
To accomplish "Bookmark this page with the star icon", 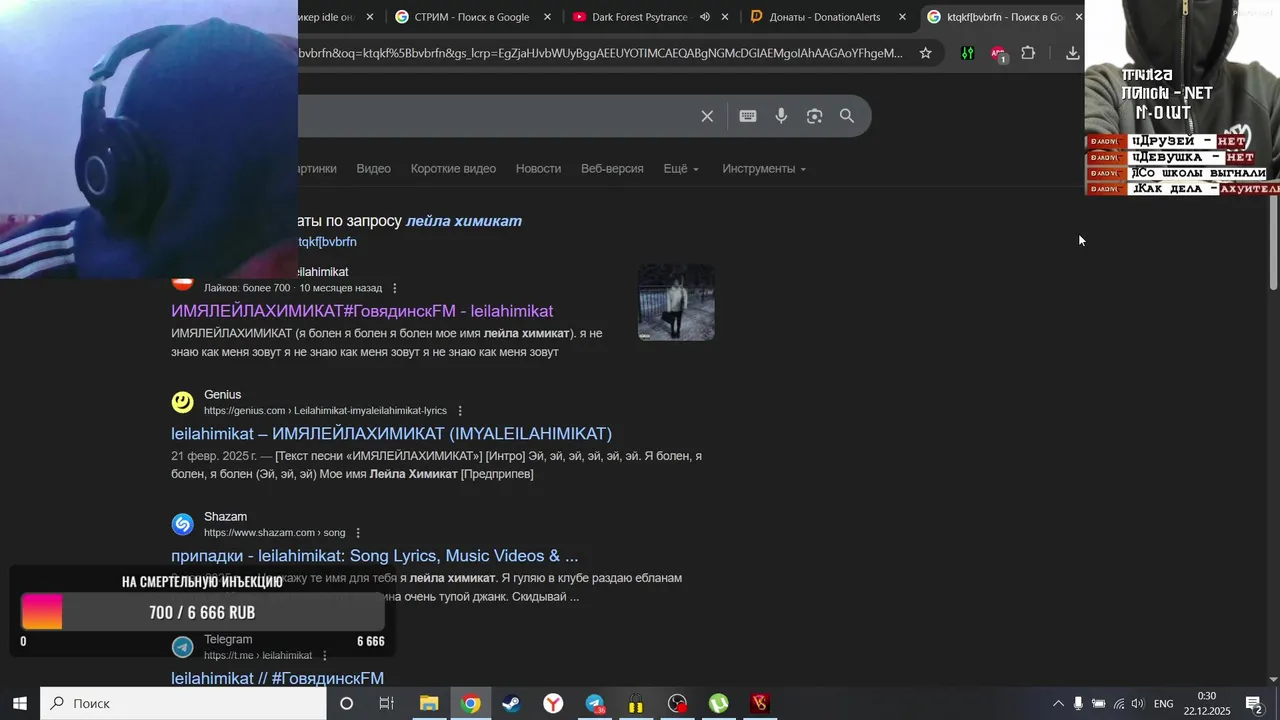I will tap(925, 53).
